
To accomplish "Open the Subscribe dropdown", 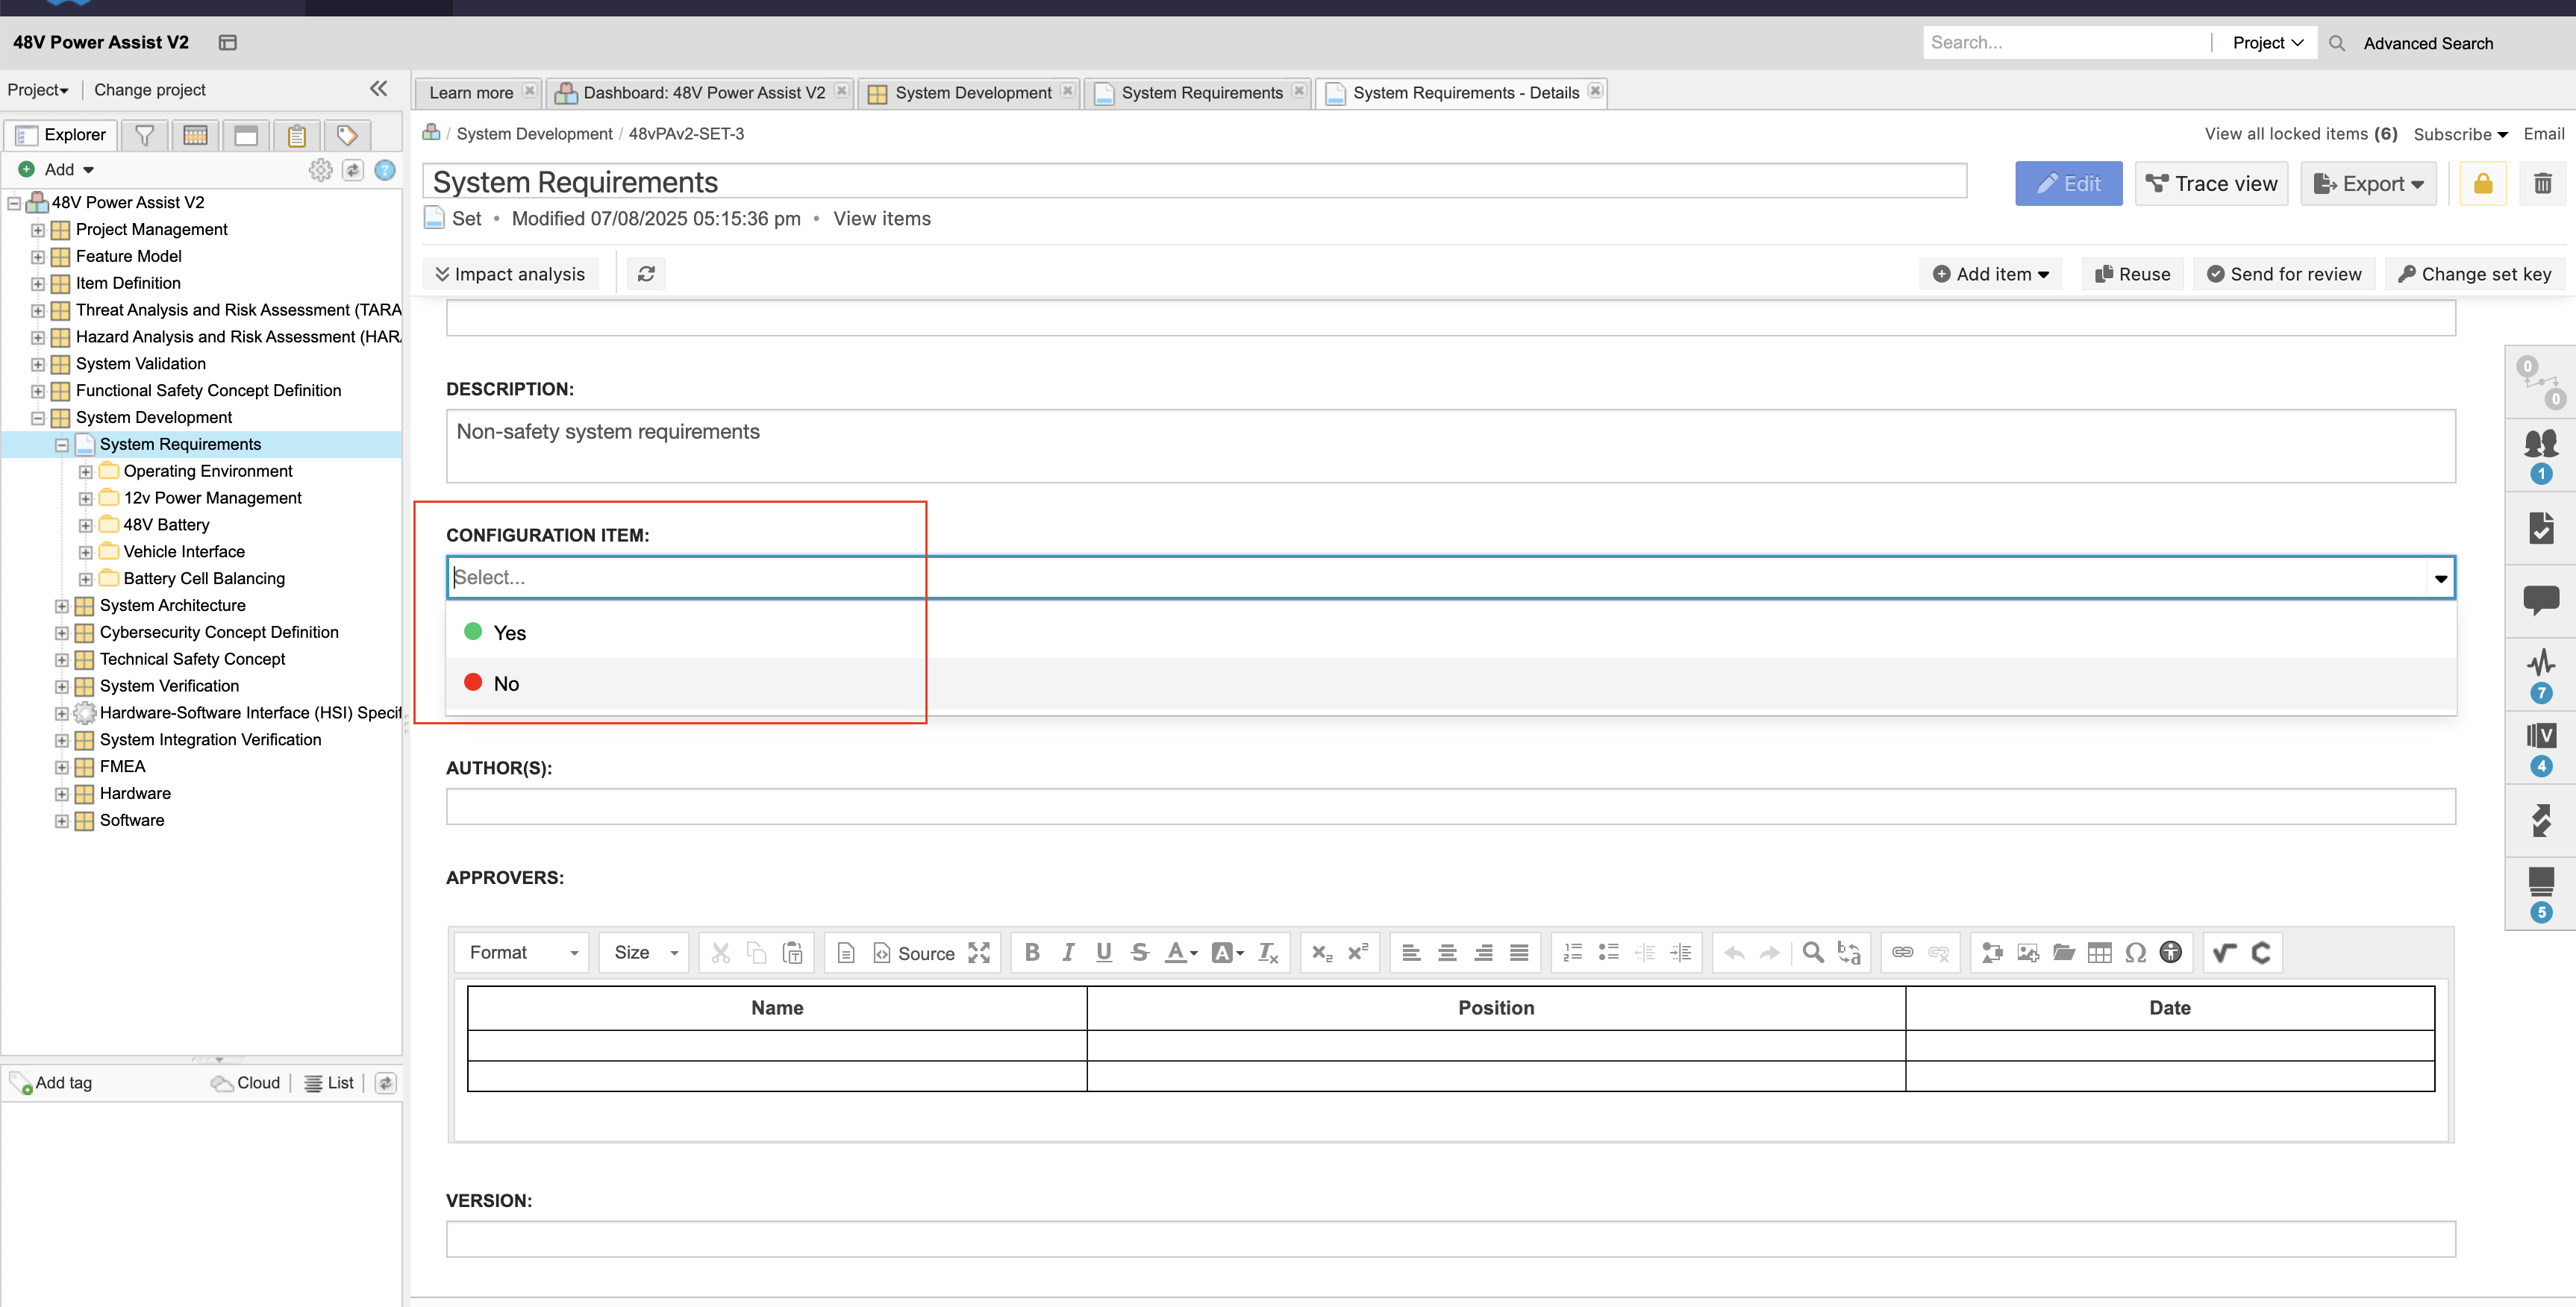I will (x=2460, y=134).
